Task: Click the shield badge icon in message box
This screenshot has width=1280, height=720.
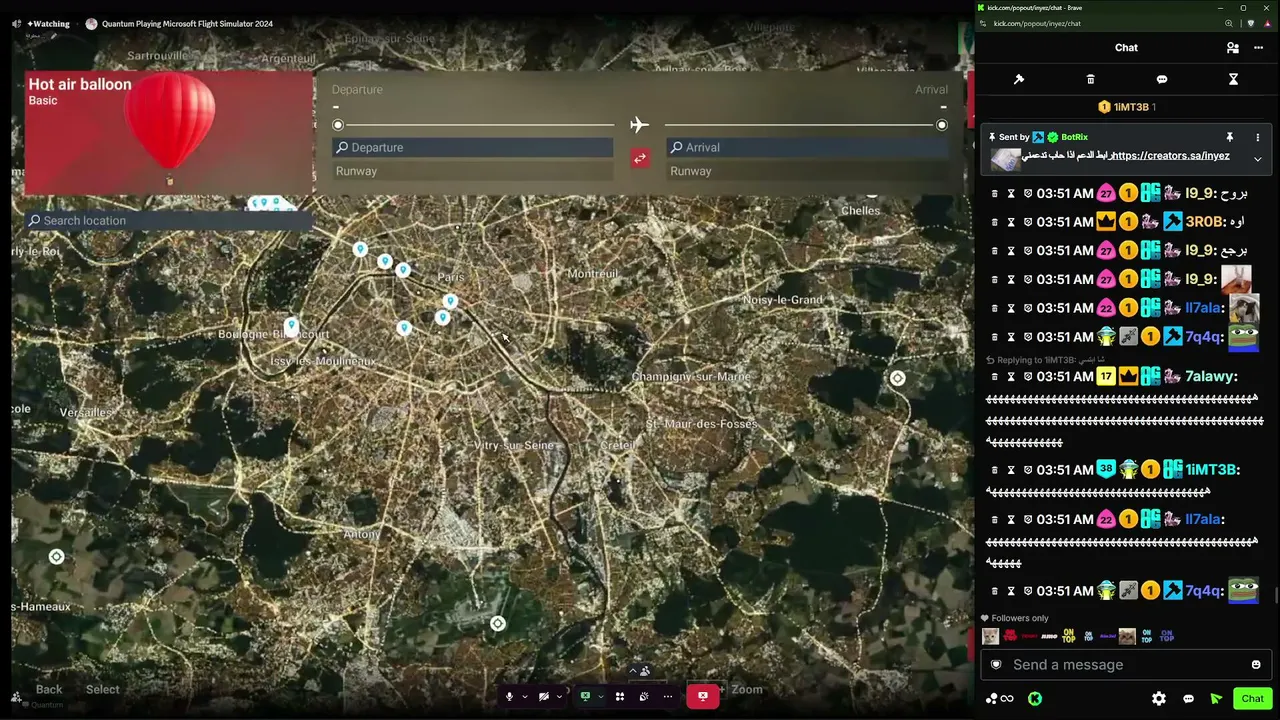Action: 995,665
